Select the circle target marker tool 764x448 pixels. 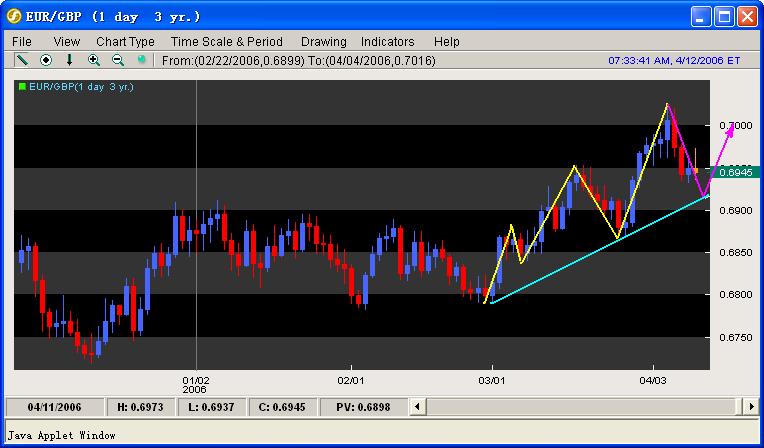click(x=46, y=60)
